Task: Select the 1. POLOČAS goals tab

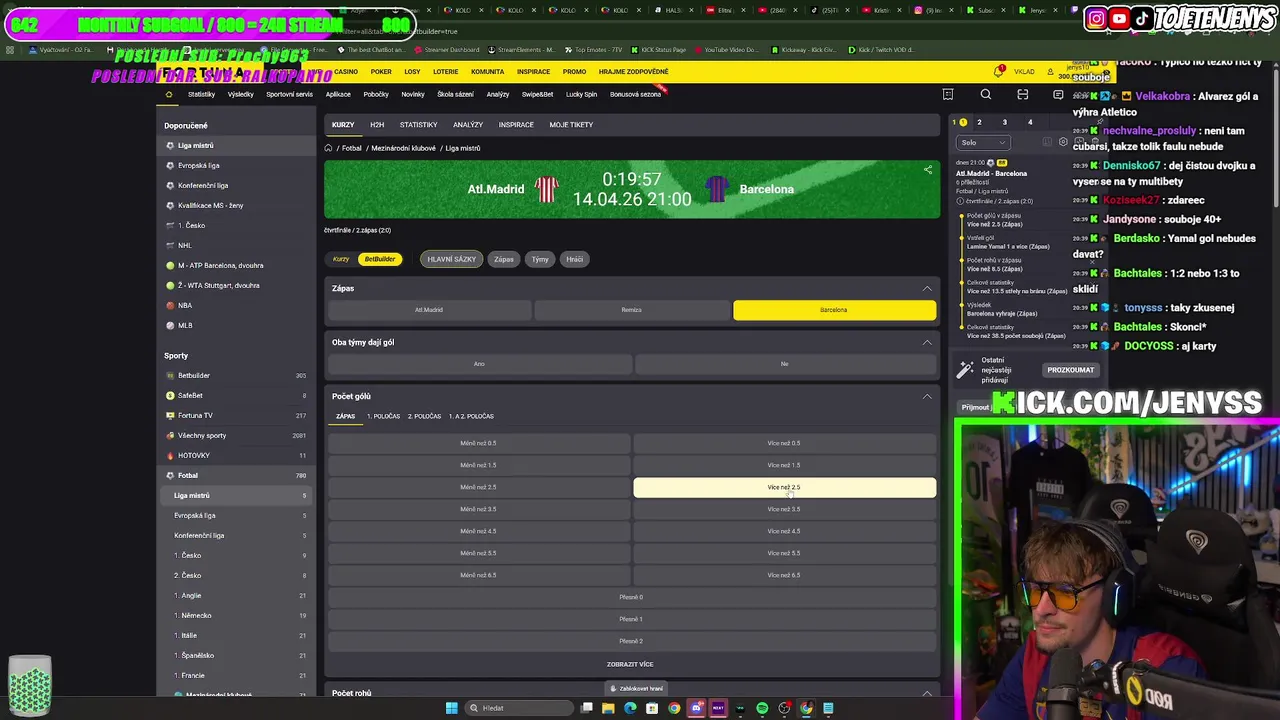Action: 383,416
